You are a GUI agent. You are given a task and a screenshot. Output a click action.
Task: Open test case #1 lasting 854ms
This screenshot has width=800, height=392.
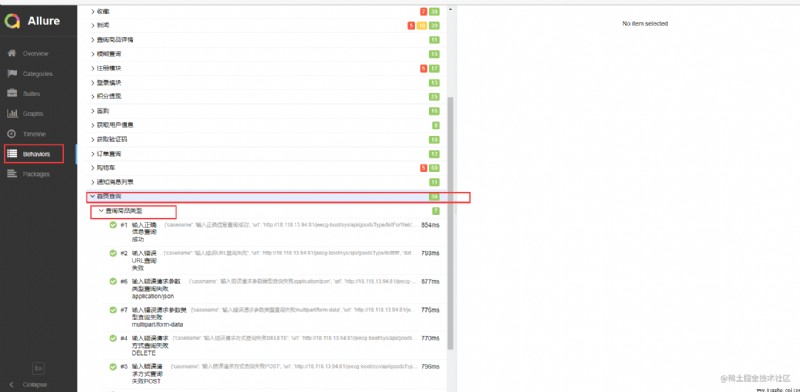tap(274, 232)
